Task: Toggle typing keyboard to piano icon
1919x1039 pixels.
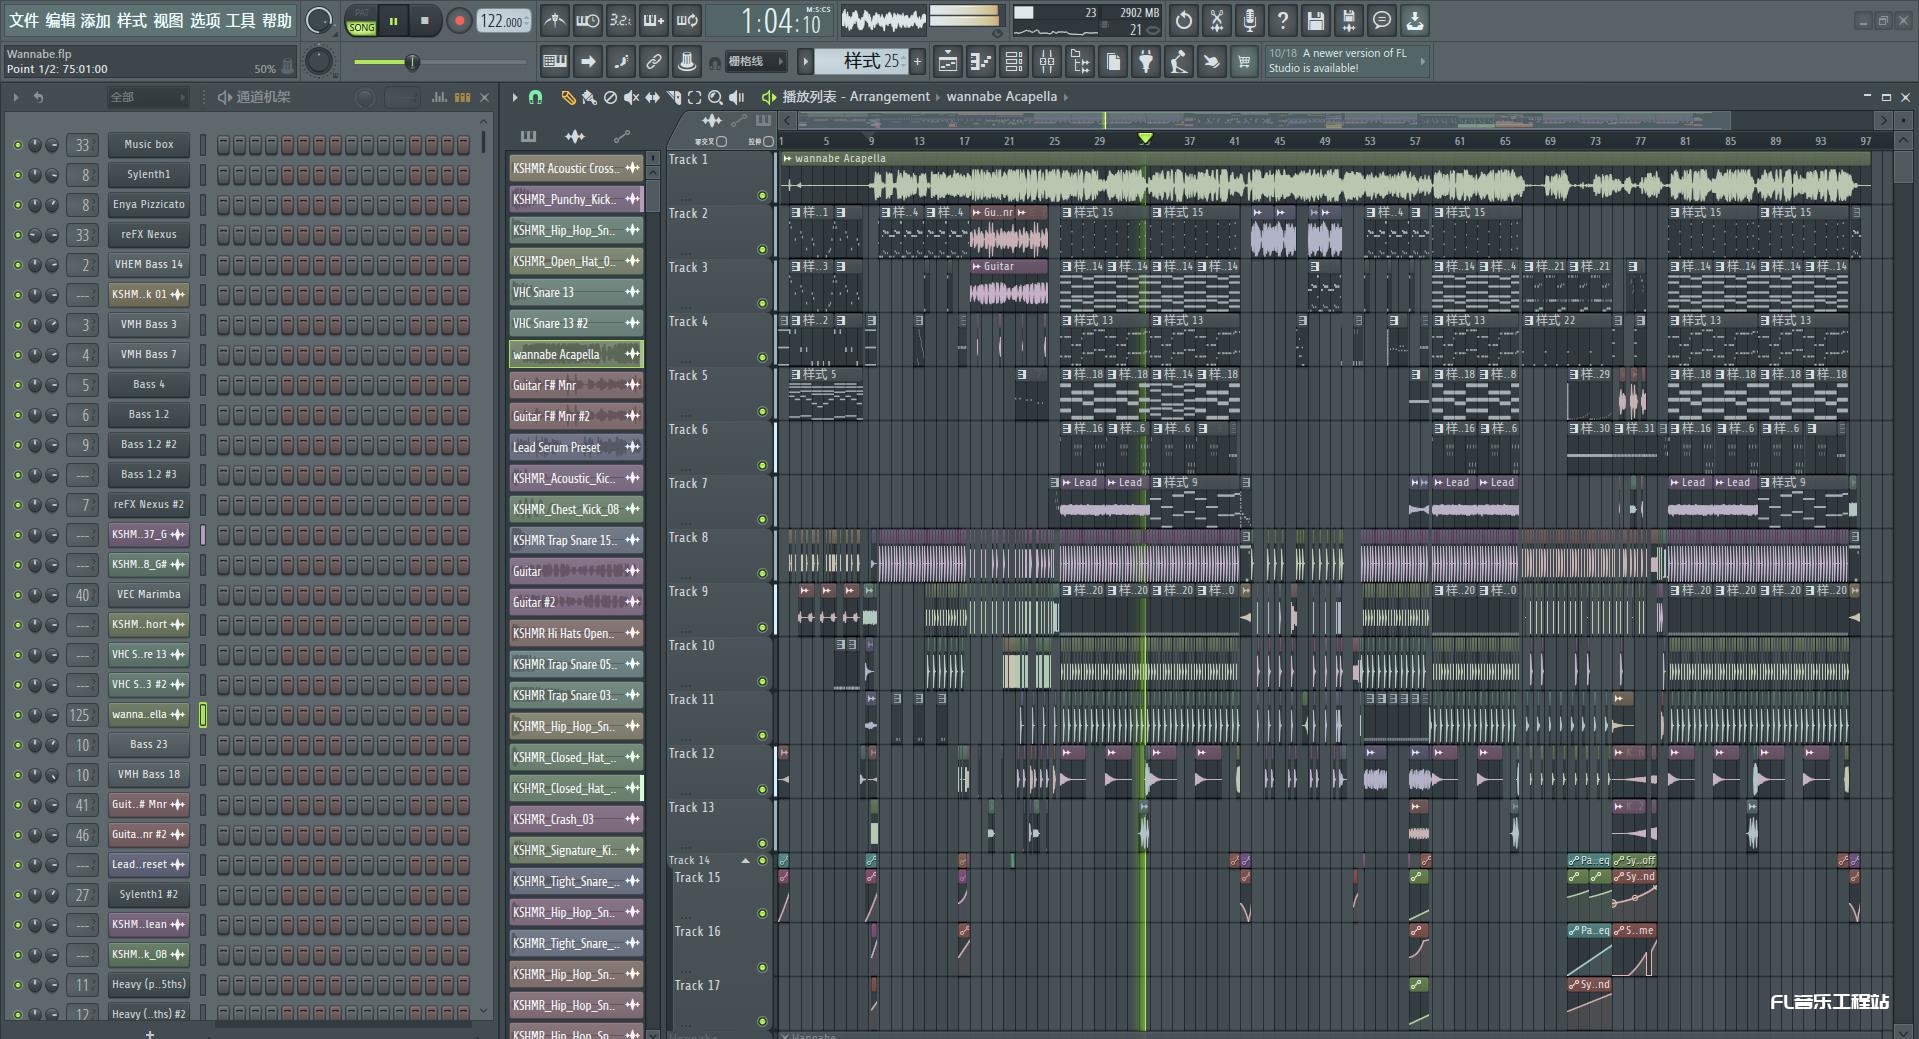Action: [x=554, y=62]
